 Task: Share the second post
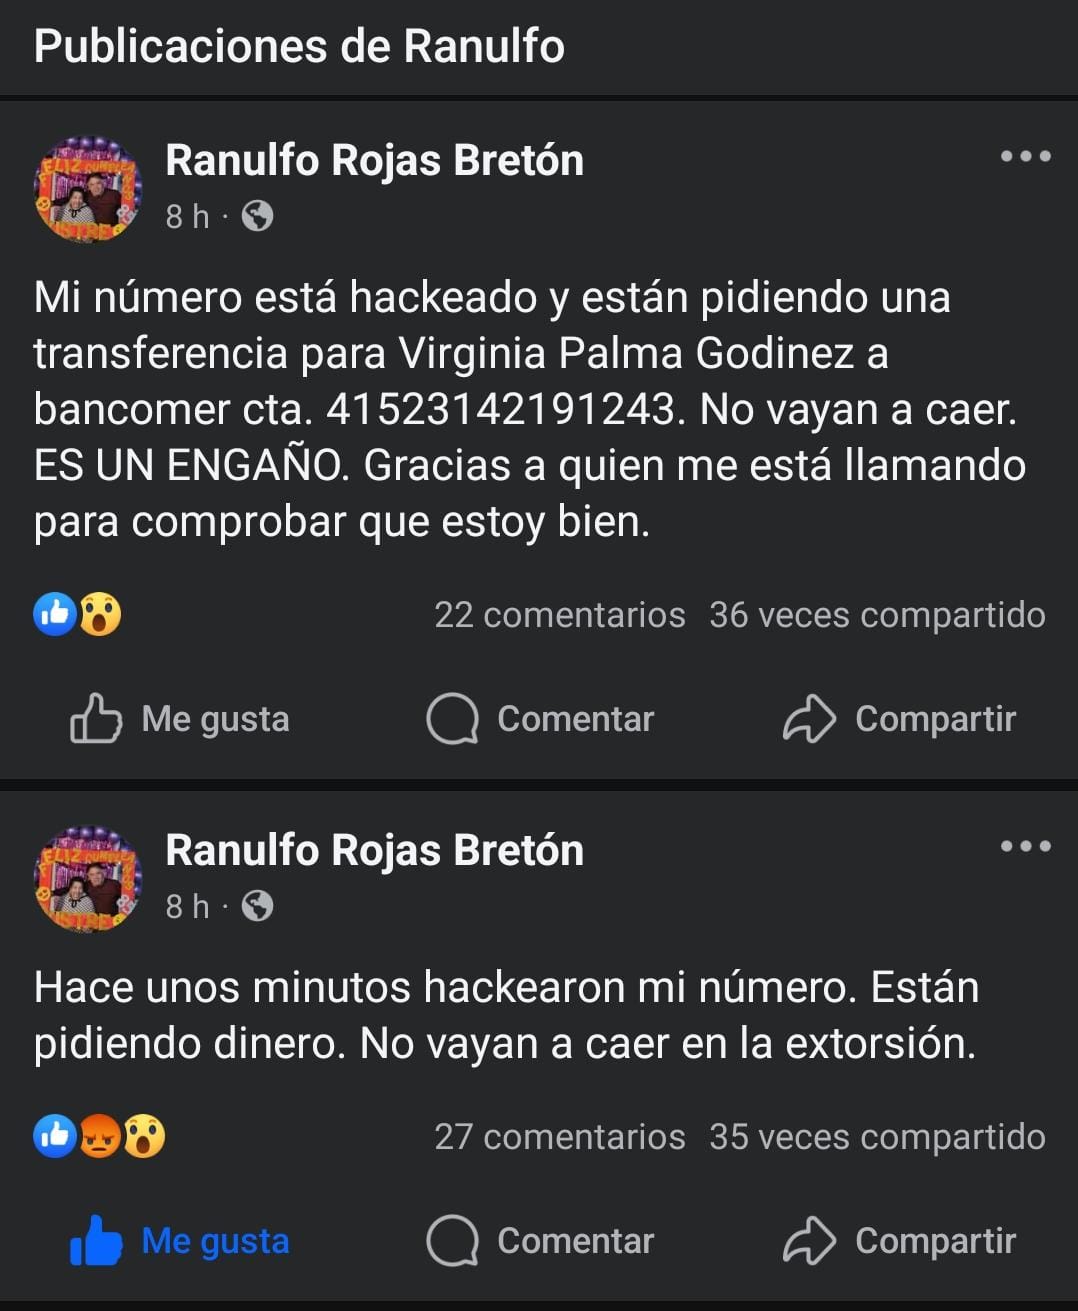click(899, 1241)
